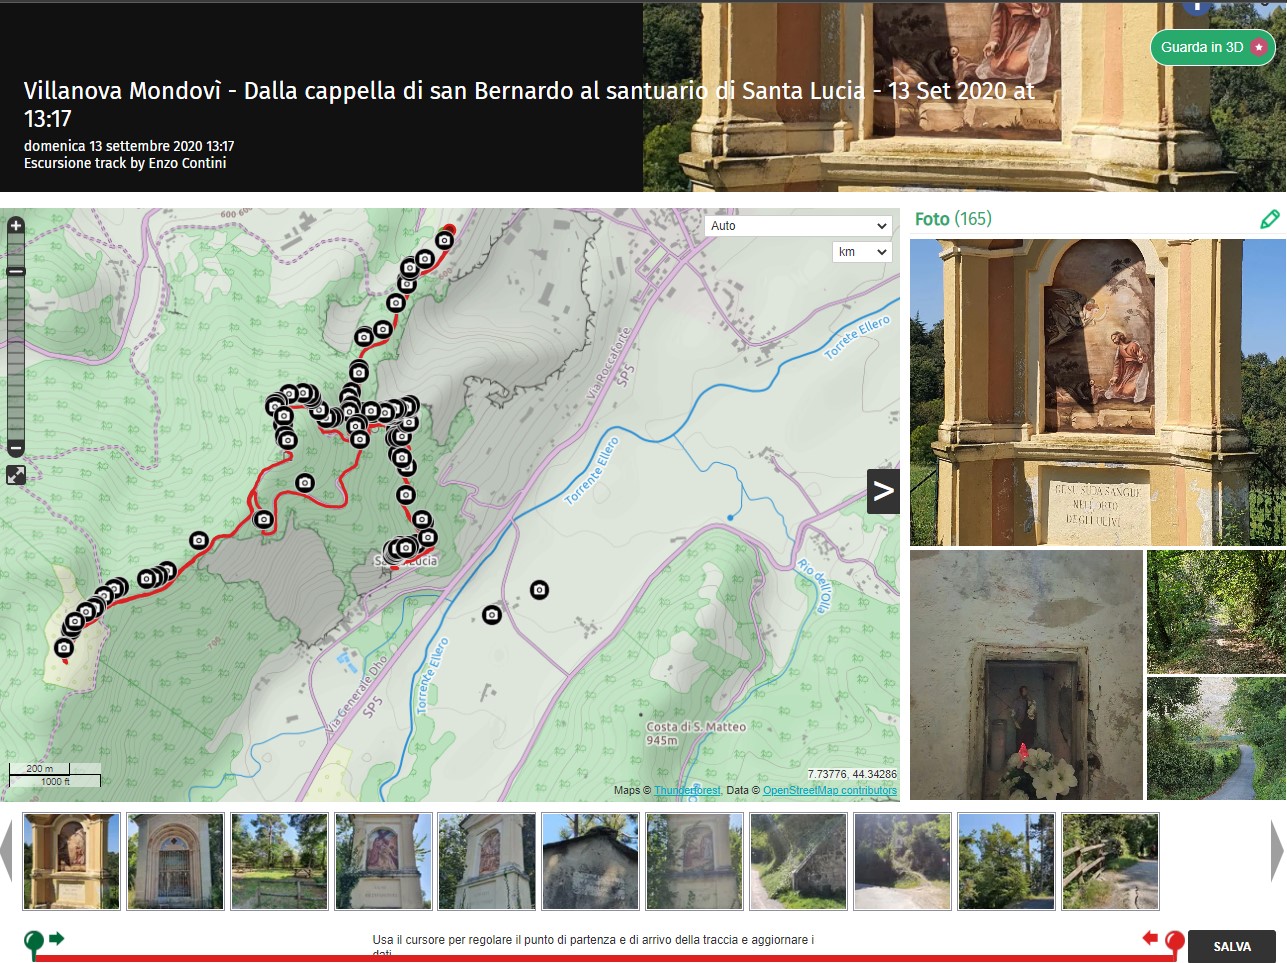Viewport: 1287px width, 963px height.
Task: Click the green pencil edit photos icon
Action: [x=1269, y=219]
